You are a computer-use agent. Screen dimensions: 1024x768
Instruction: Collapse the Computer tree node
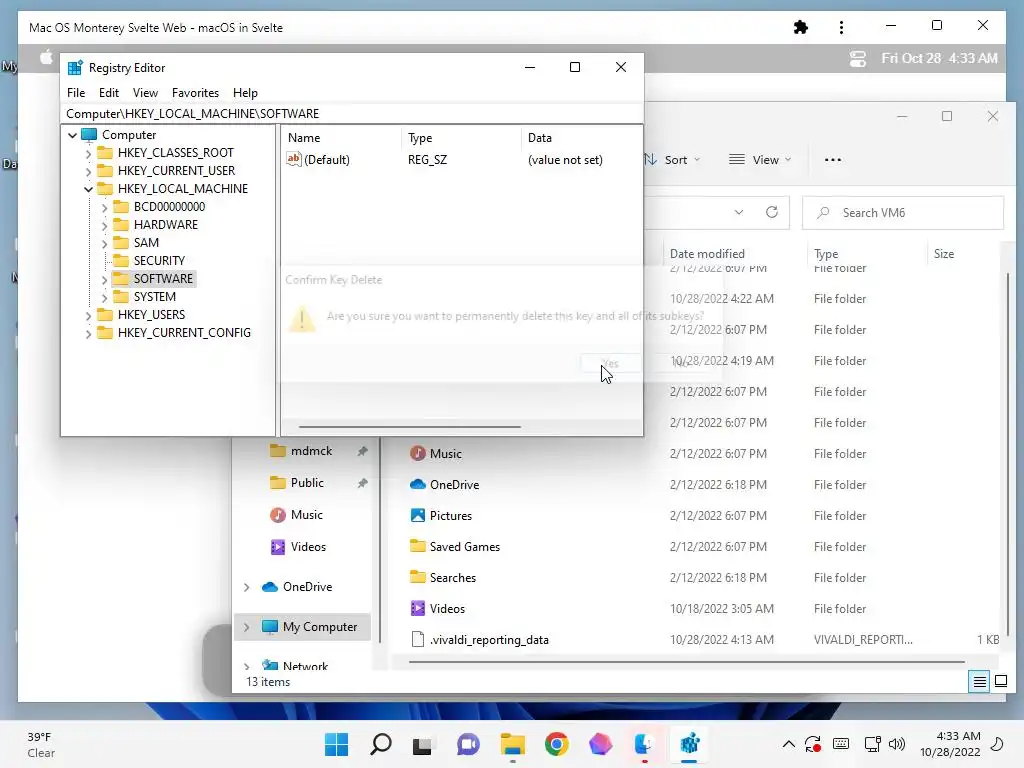72,135
